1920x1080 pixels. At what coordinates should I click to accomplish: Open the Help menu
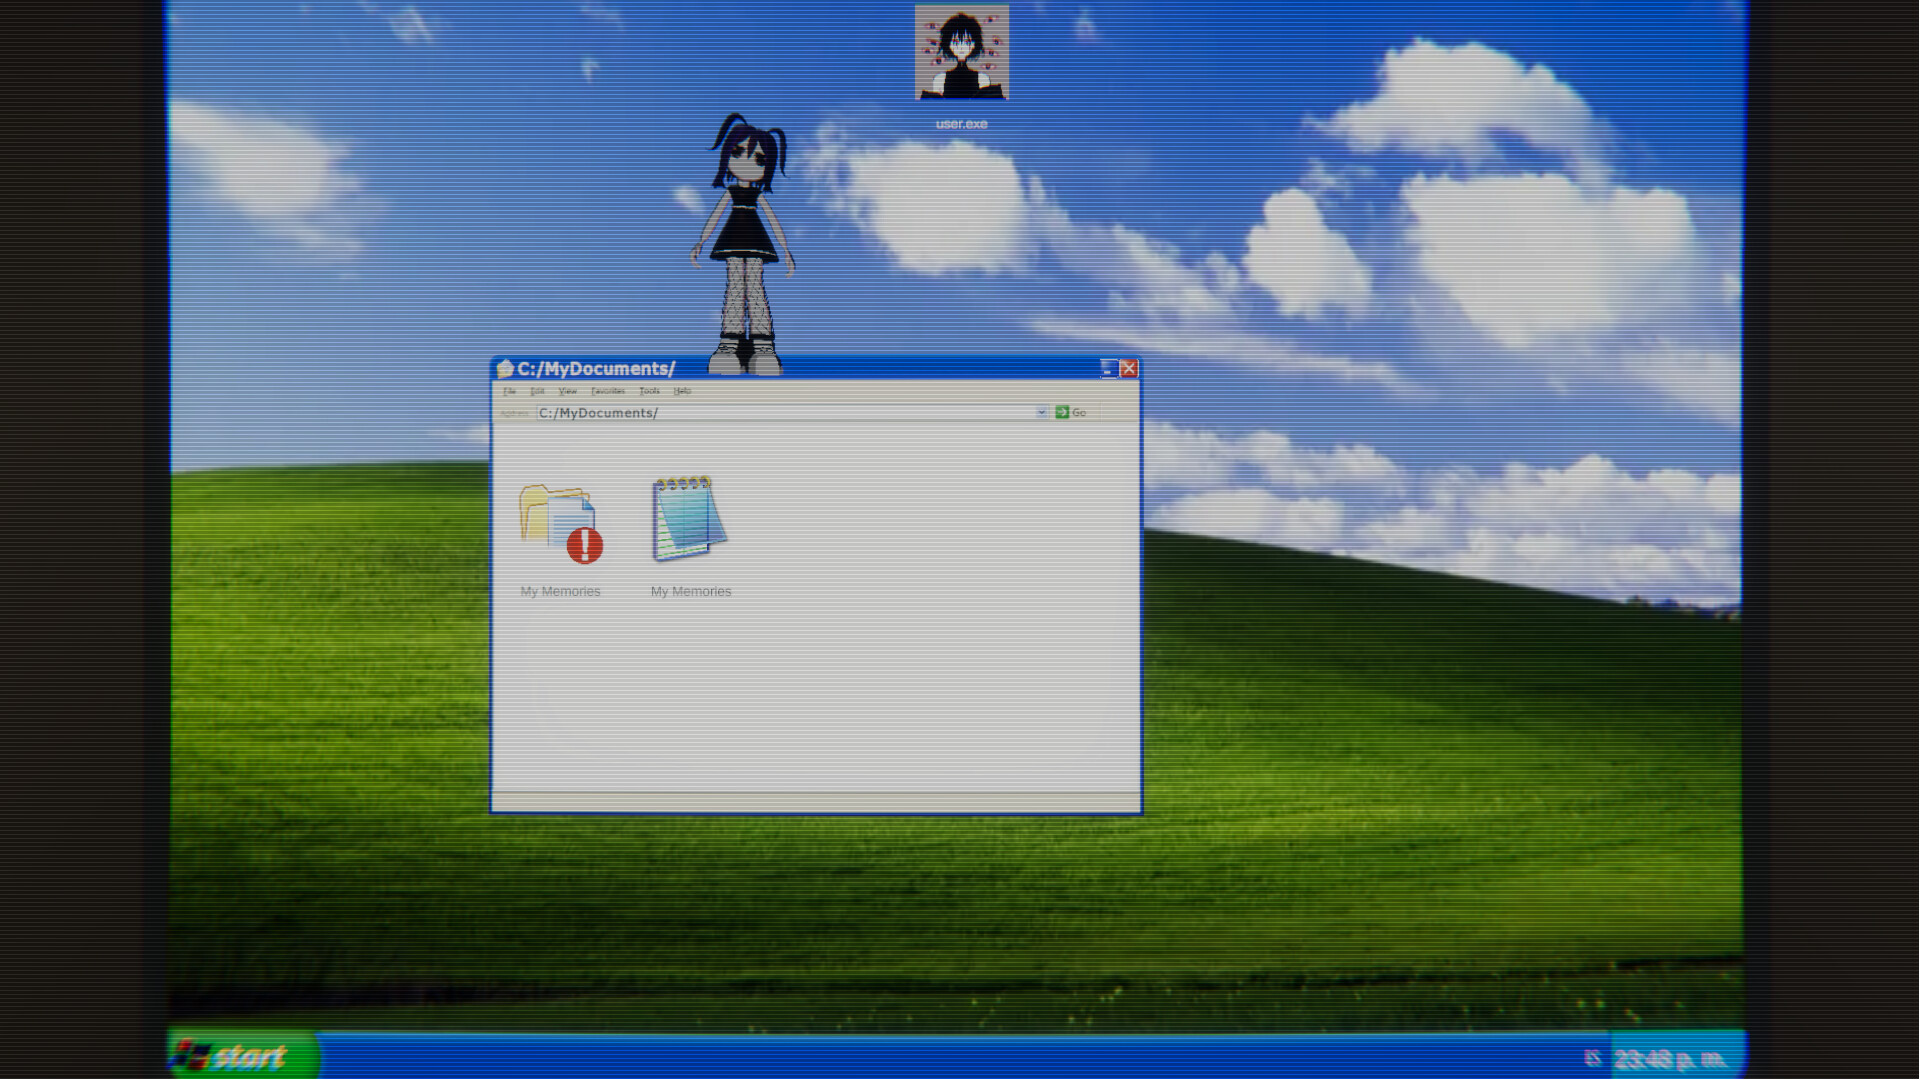click(x=682, y=391)
